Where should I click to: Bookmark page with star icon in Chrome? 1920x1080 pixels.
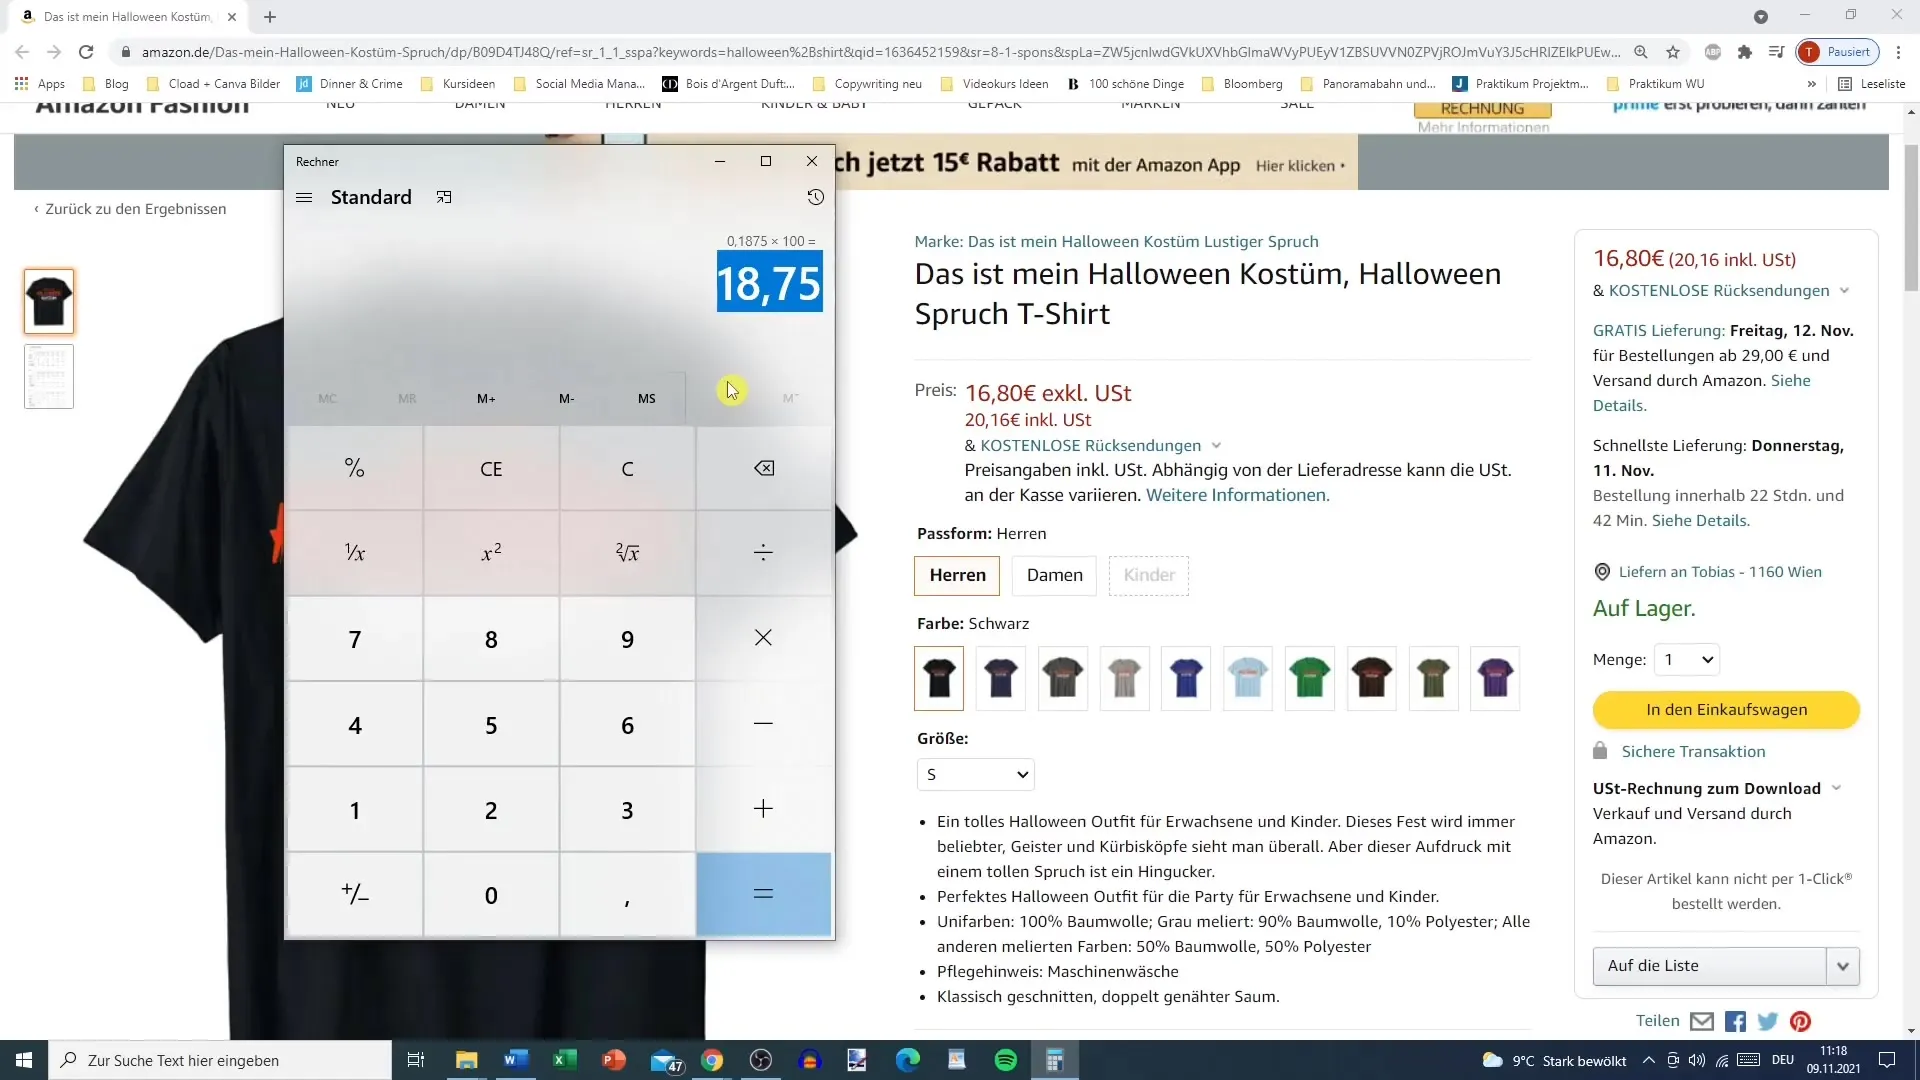(x=1673, y=52)
